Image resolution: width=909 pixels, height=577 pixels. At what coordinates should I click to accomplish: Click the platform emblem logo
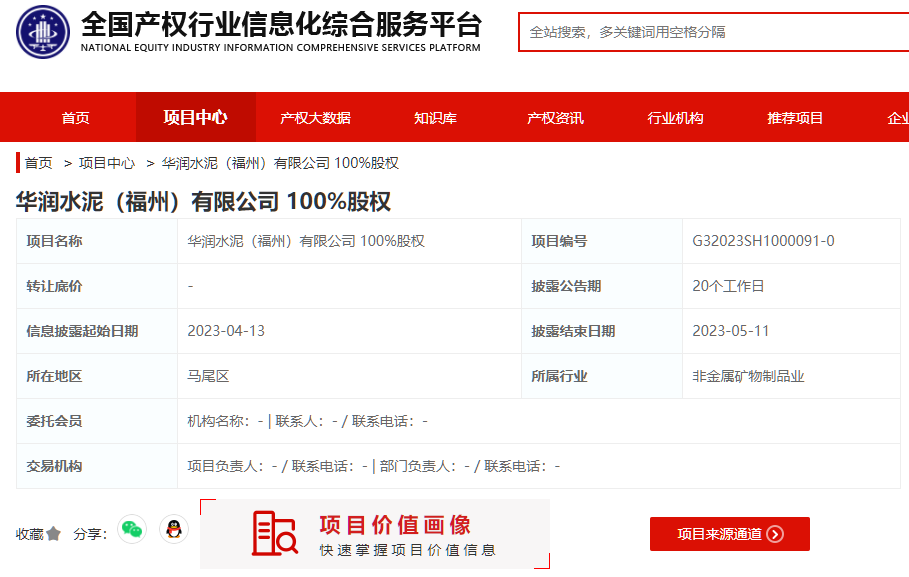[x=42, y=32]
